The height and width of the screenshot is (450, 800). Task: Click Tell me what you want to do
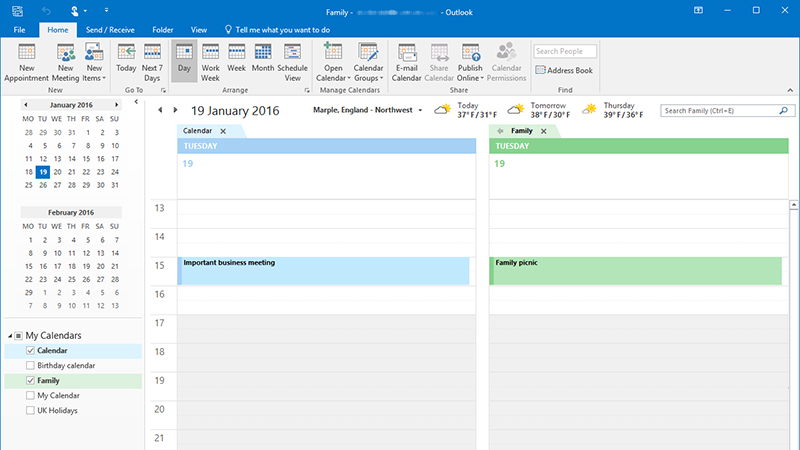[278, 30]
